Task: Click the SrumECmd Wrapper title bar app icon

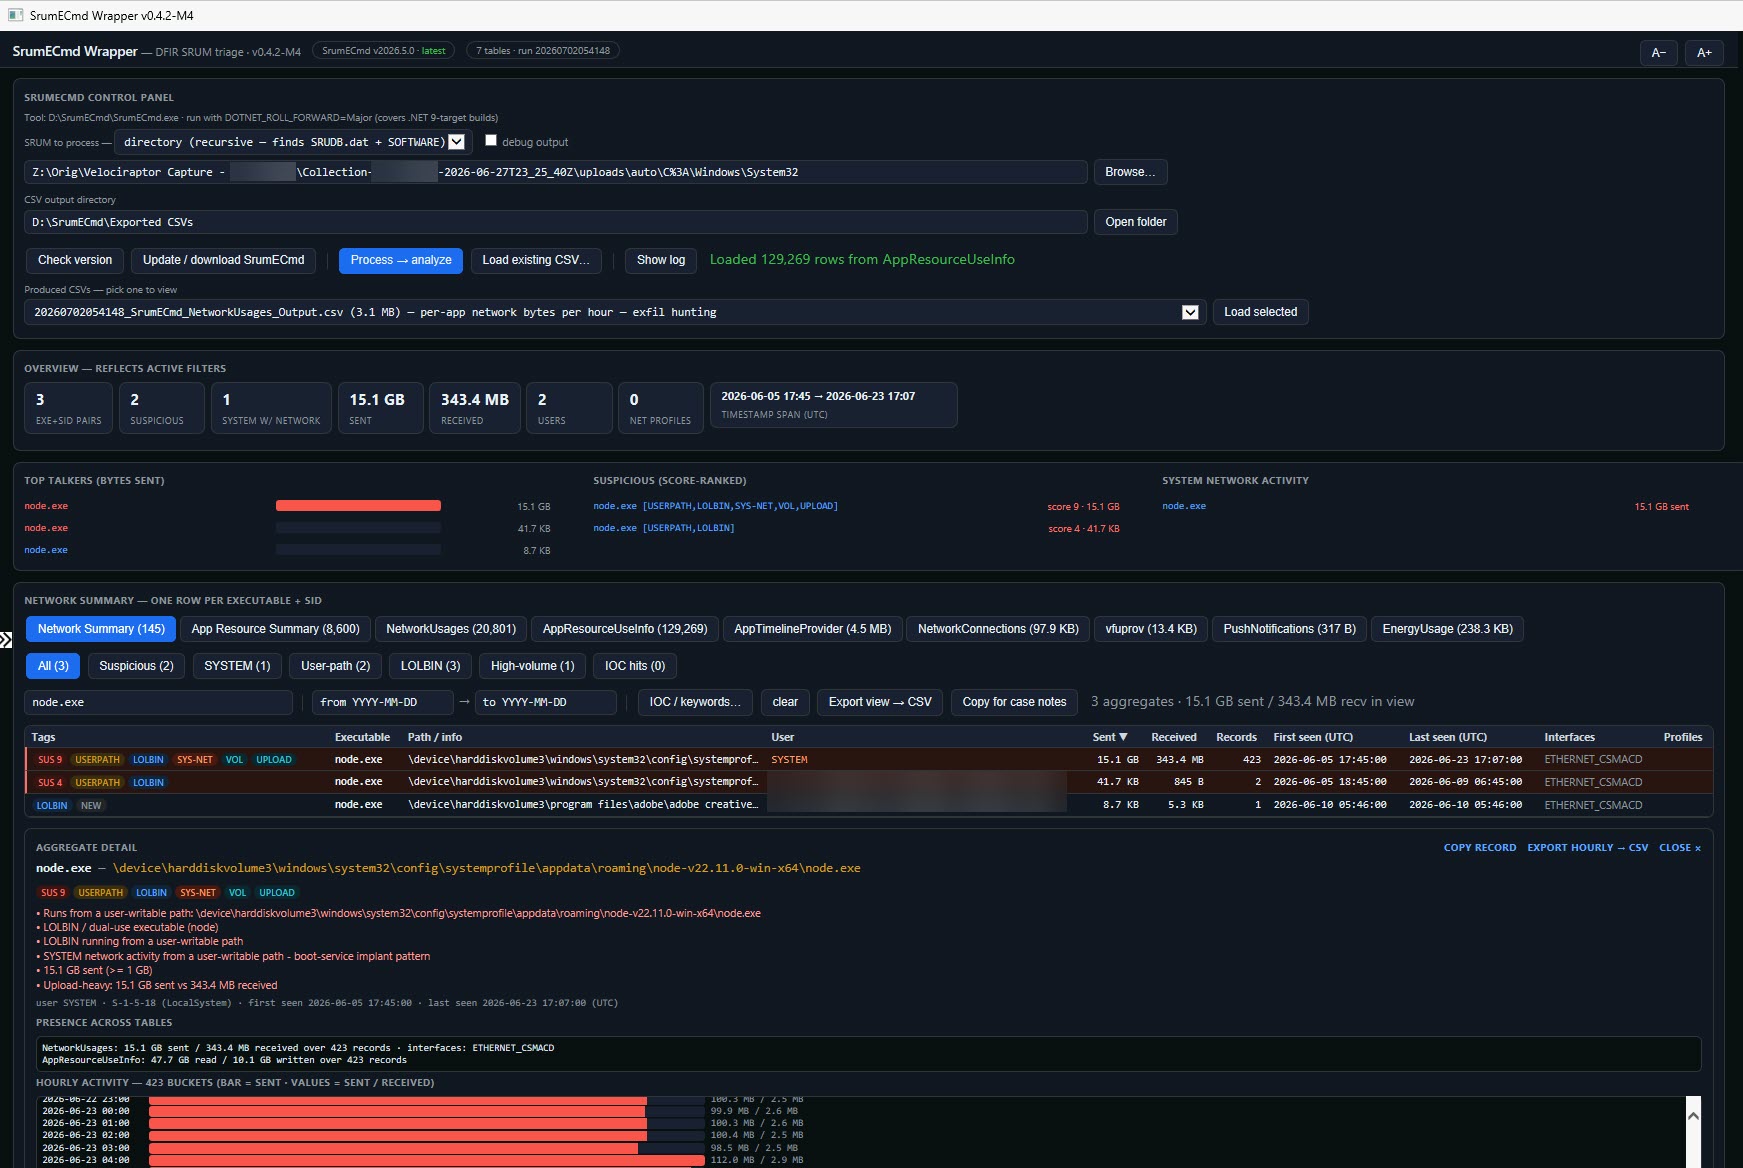Action: click(15, 15)
